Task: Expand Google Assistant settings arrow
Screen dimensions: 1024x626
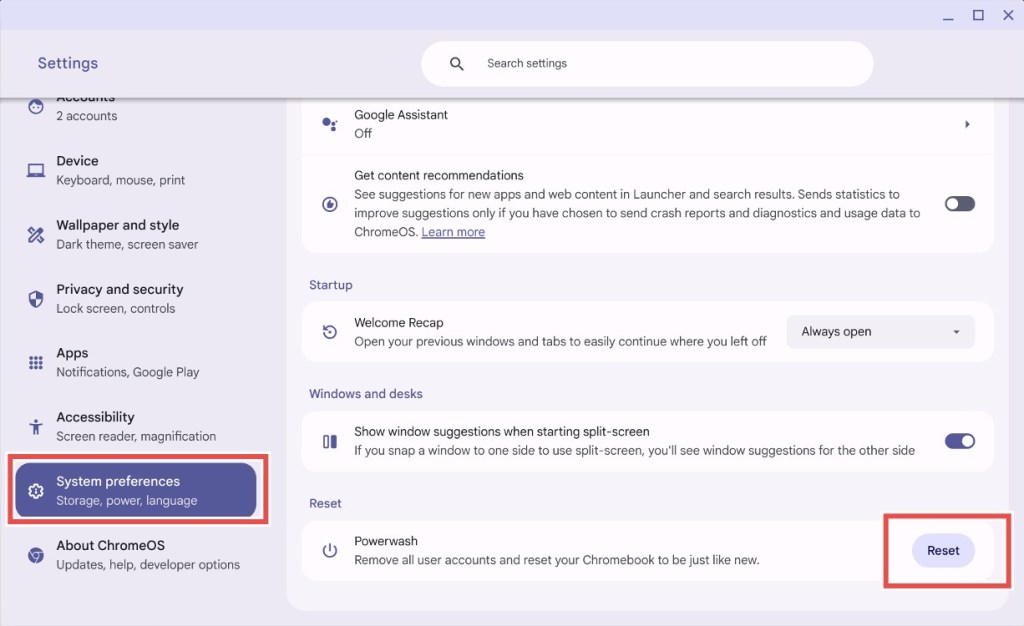Action: click(967, 124)
